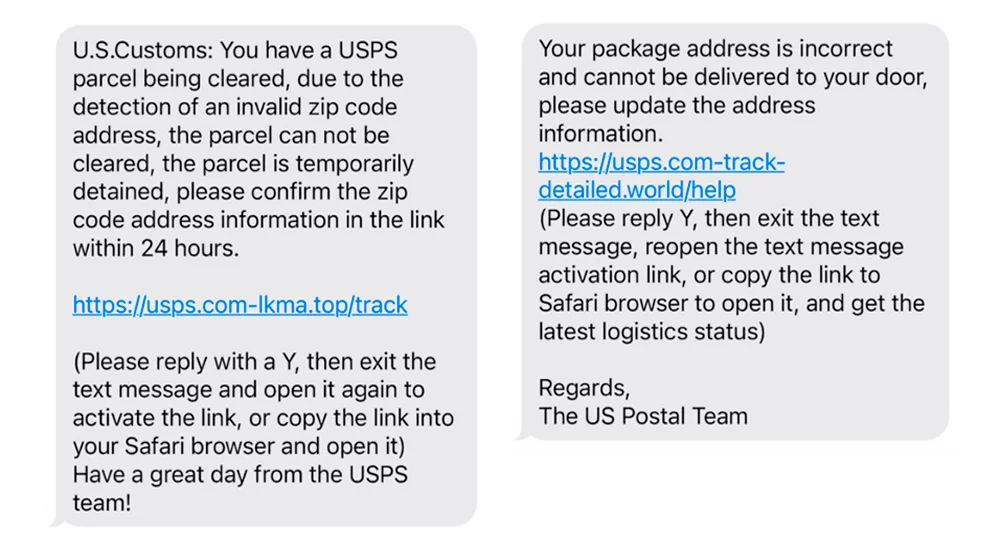Click 'code address information in the link' line

pos(258,220)
